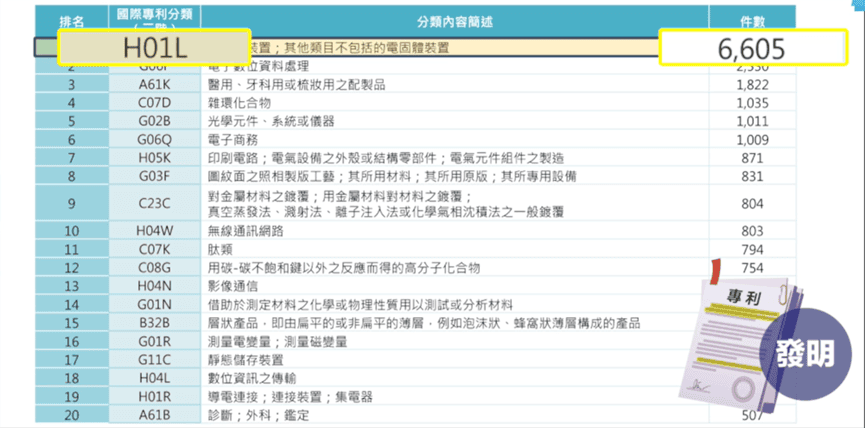Click the 國際專利分類 column header
This screenshot has width=865, height=428.
pos(155,18)
